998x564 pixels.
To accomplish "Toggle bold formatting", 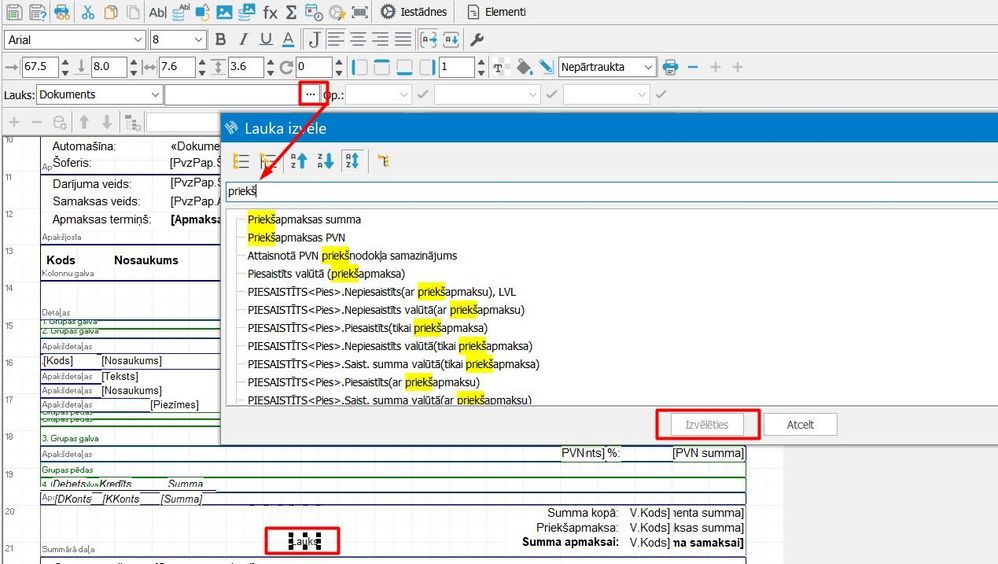I will point(220,39).
